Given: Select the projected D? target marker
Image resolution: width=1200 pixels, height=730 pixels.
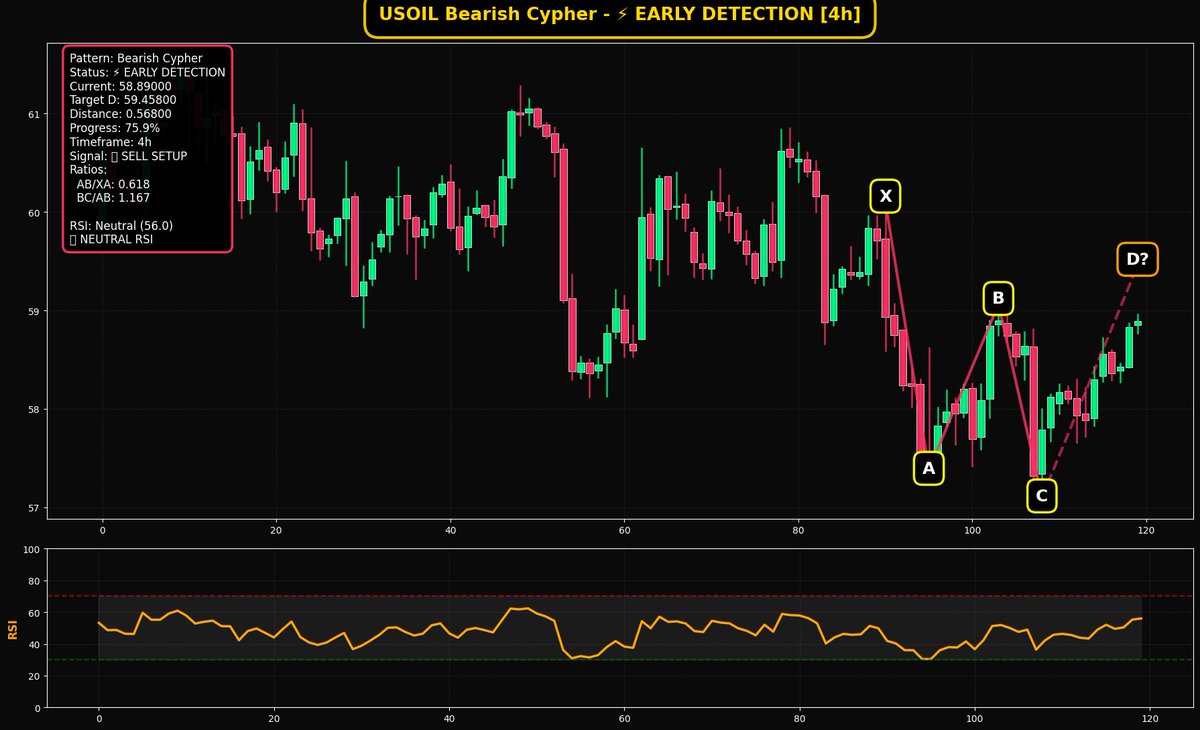Looking at the screenshot, I should 1138,258.
